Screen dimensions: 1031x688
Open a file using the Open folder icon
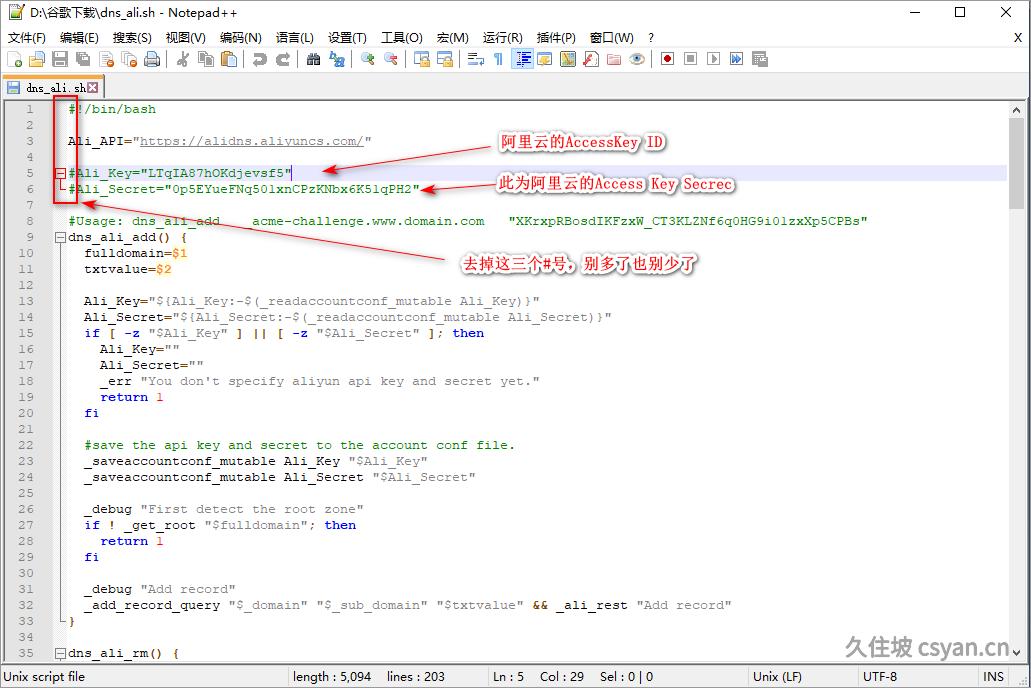coord(37,59)
